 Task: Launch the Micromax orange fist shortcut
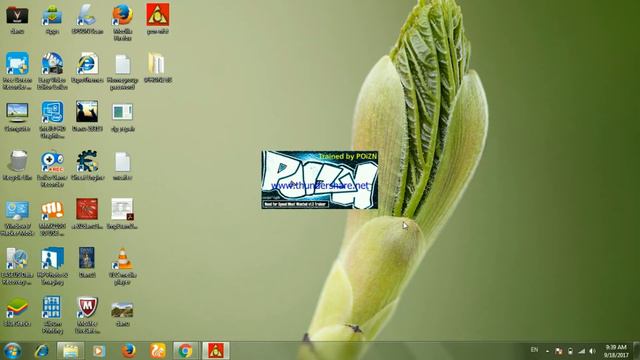point(52,210)
